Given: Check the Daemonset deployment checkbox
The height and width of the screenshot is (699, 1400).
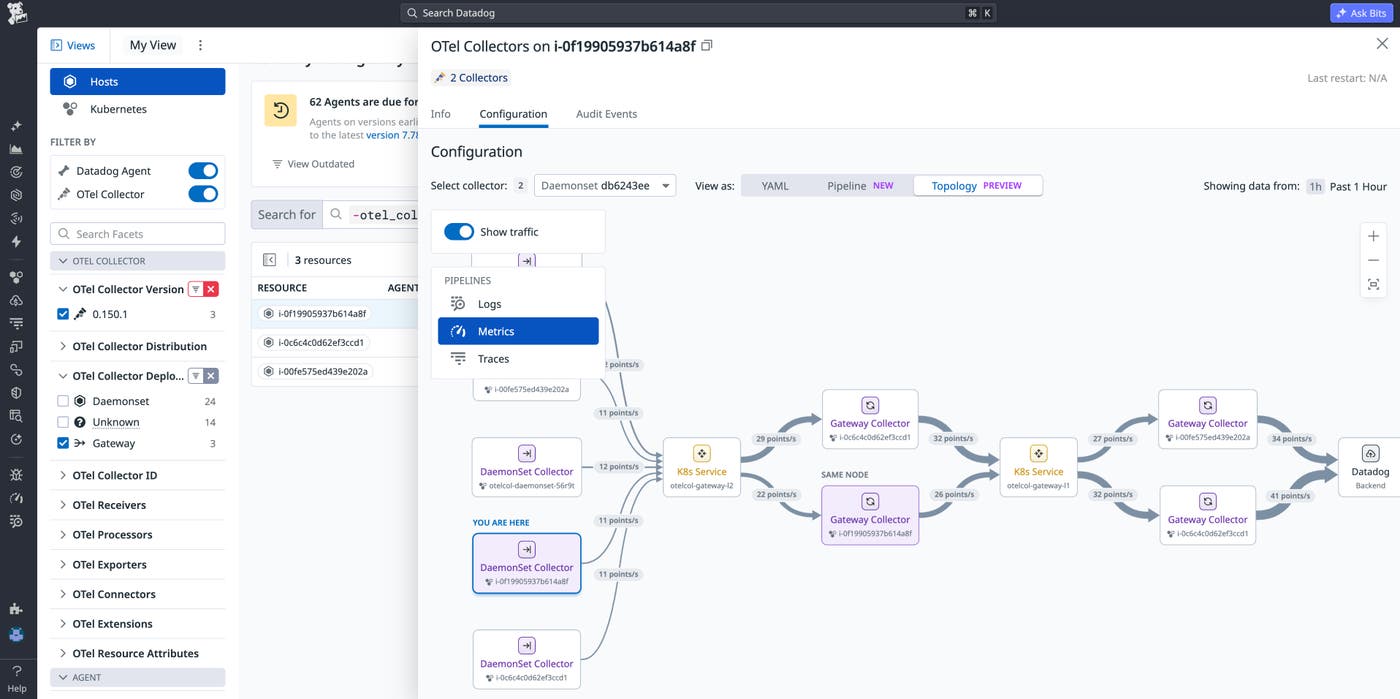Looking at the screenshot, I should [63, 401].
